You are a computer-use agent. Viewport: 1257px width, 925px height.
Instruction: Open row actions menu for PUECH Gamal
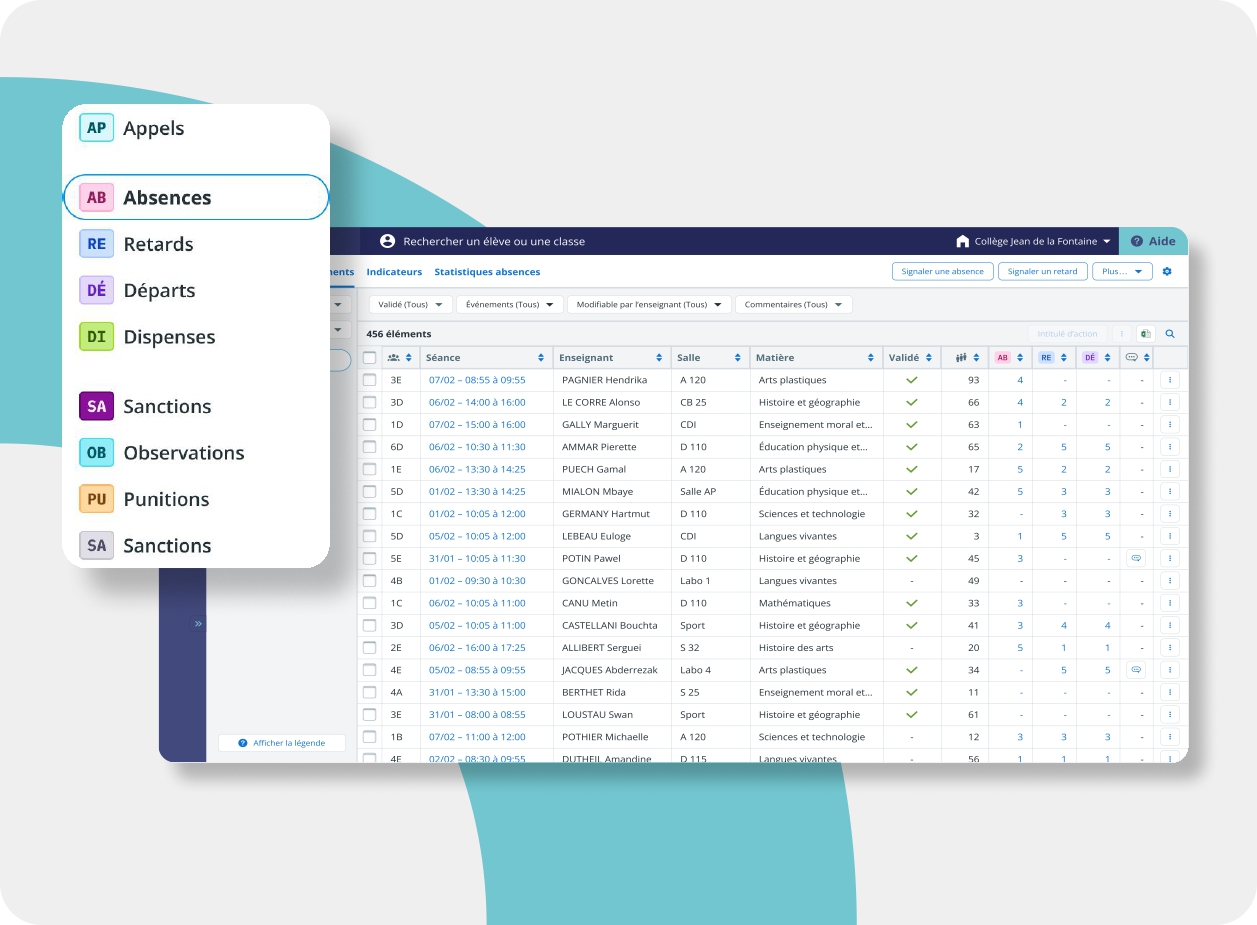coord(1170,469)
